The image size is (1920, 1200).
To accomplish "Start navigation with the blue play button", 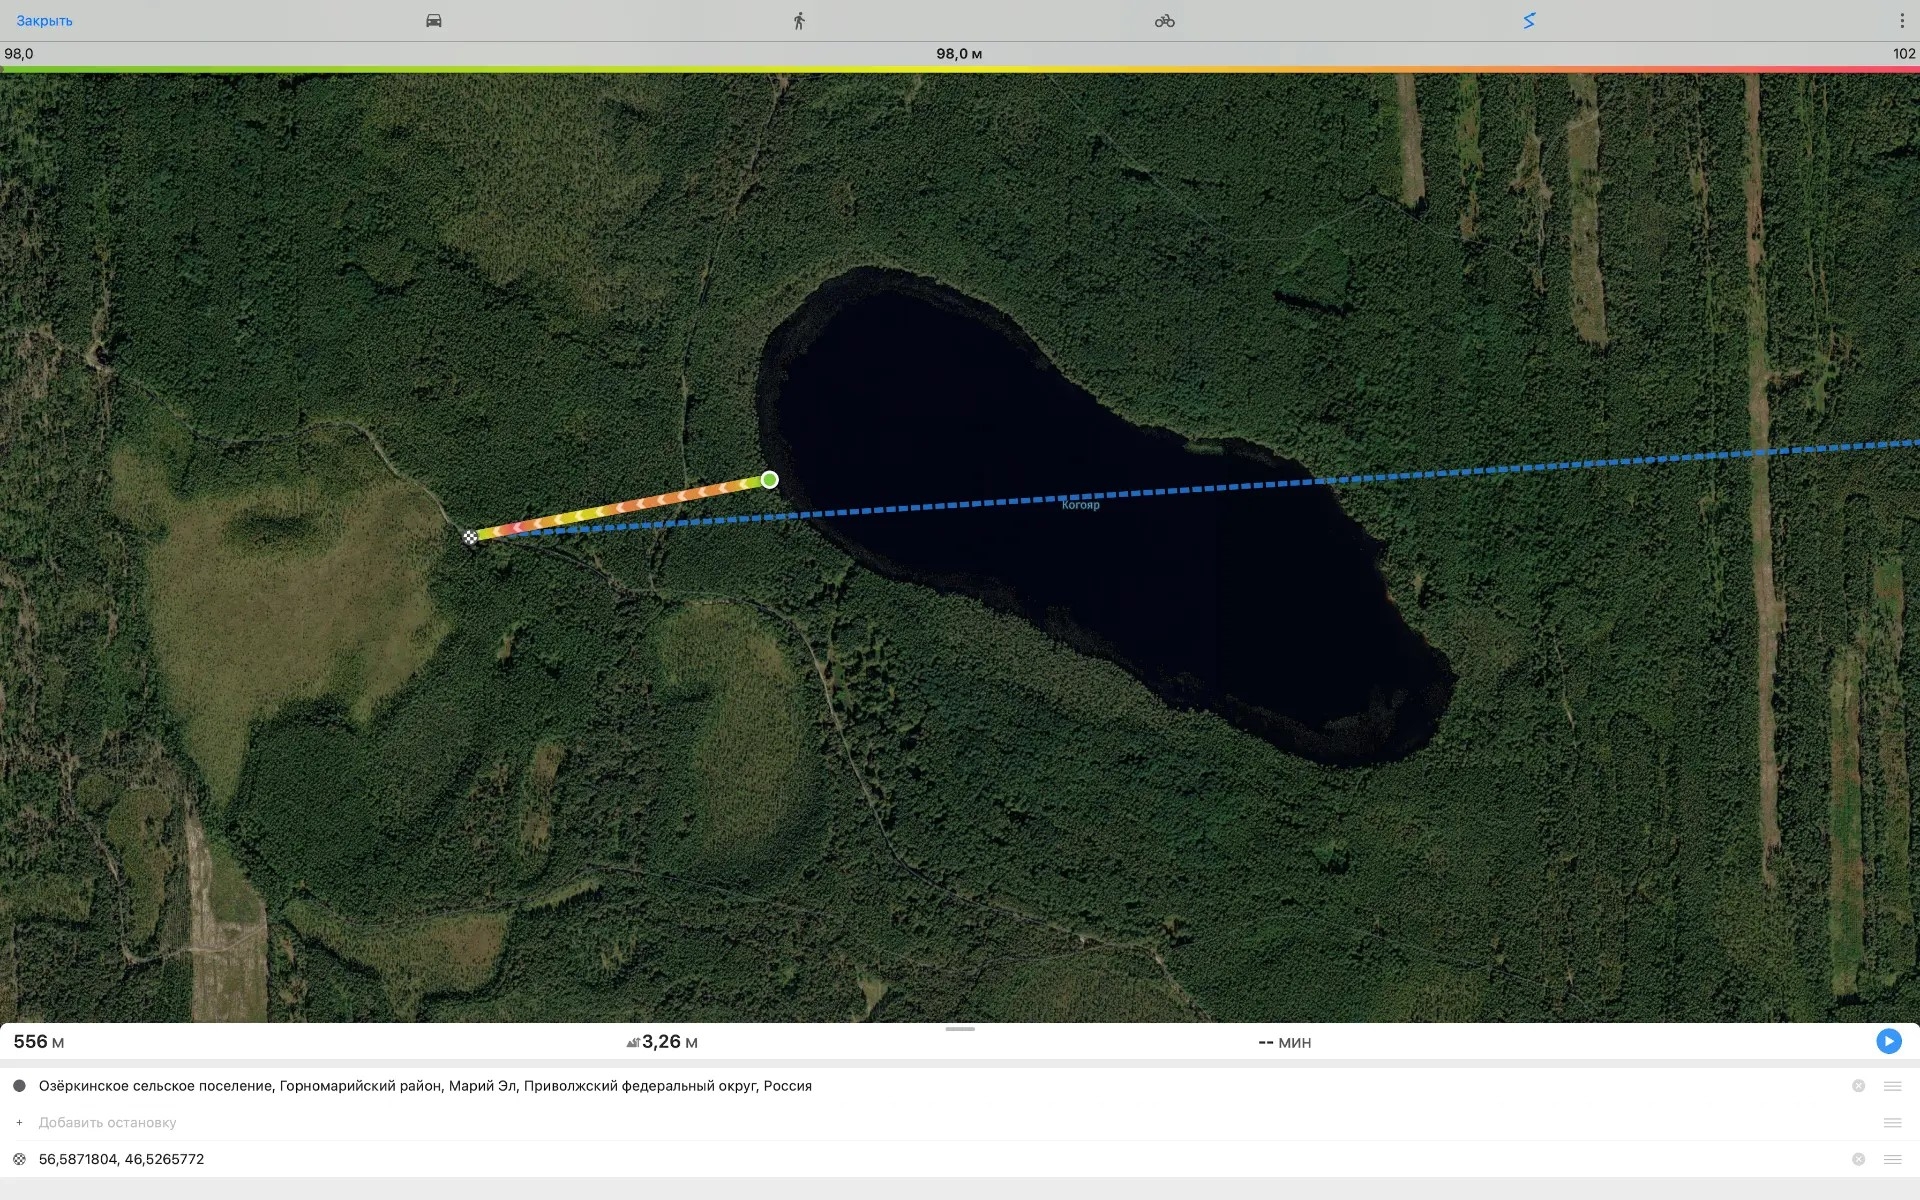I will point(1888,1041).
